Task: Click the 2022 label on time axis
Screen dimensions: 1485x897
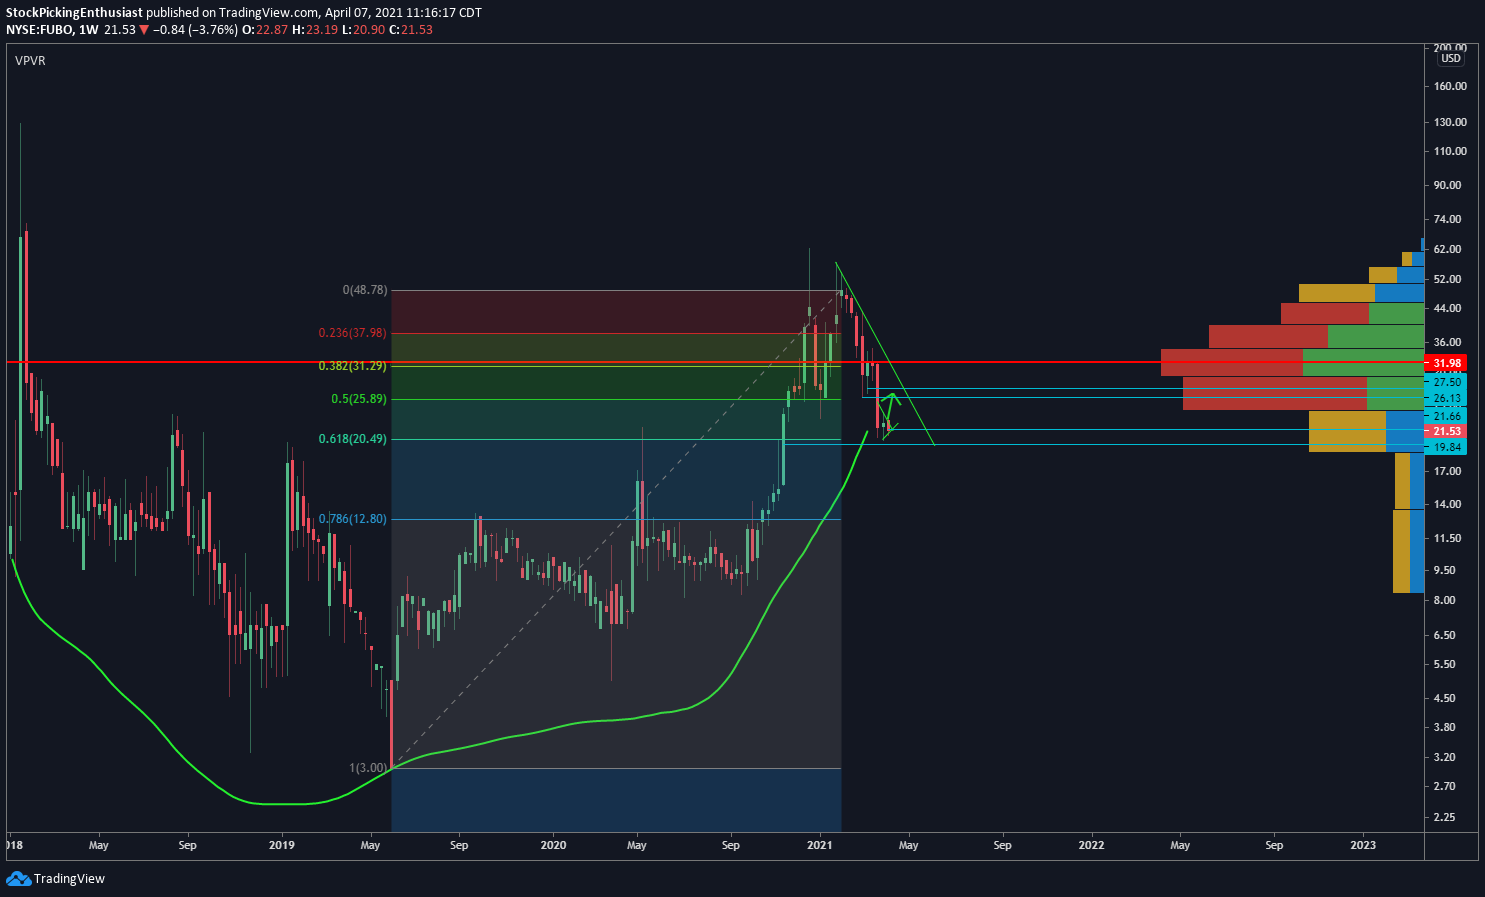Action: click(x=1091, y=845)
